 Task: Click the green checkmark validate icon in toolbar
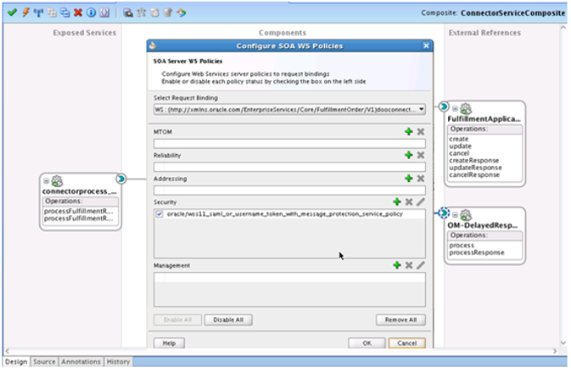tap(12, 13)
